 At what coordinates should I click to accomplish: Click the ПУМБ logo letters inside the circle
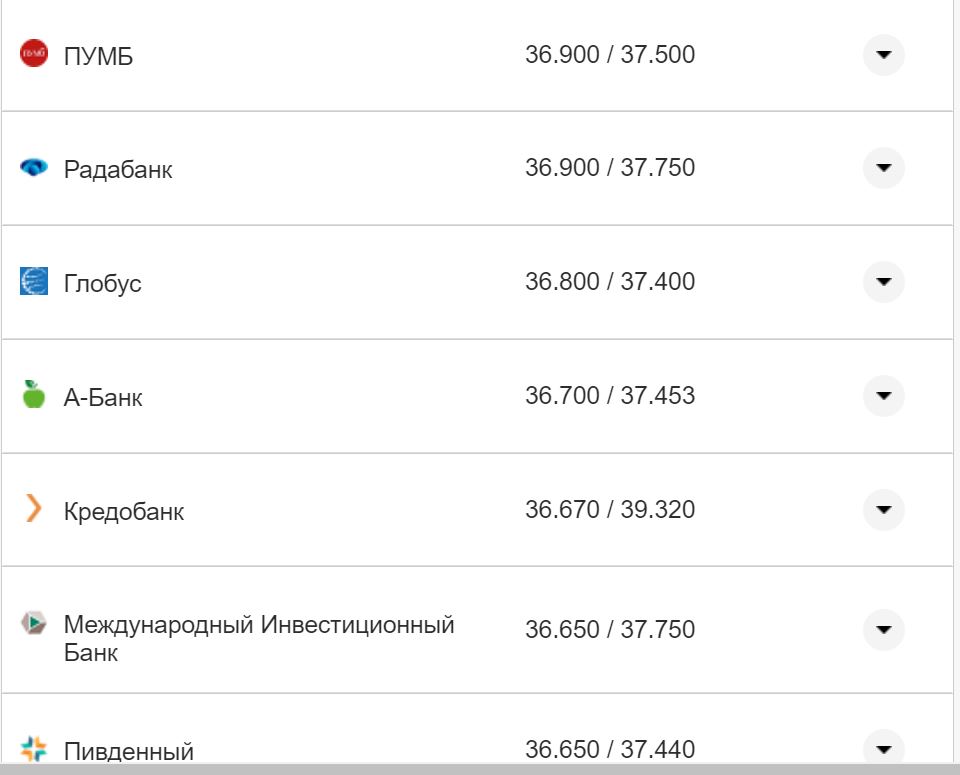pyautogui.click(x=35, y=54)
